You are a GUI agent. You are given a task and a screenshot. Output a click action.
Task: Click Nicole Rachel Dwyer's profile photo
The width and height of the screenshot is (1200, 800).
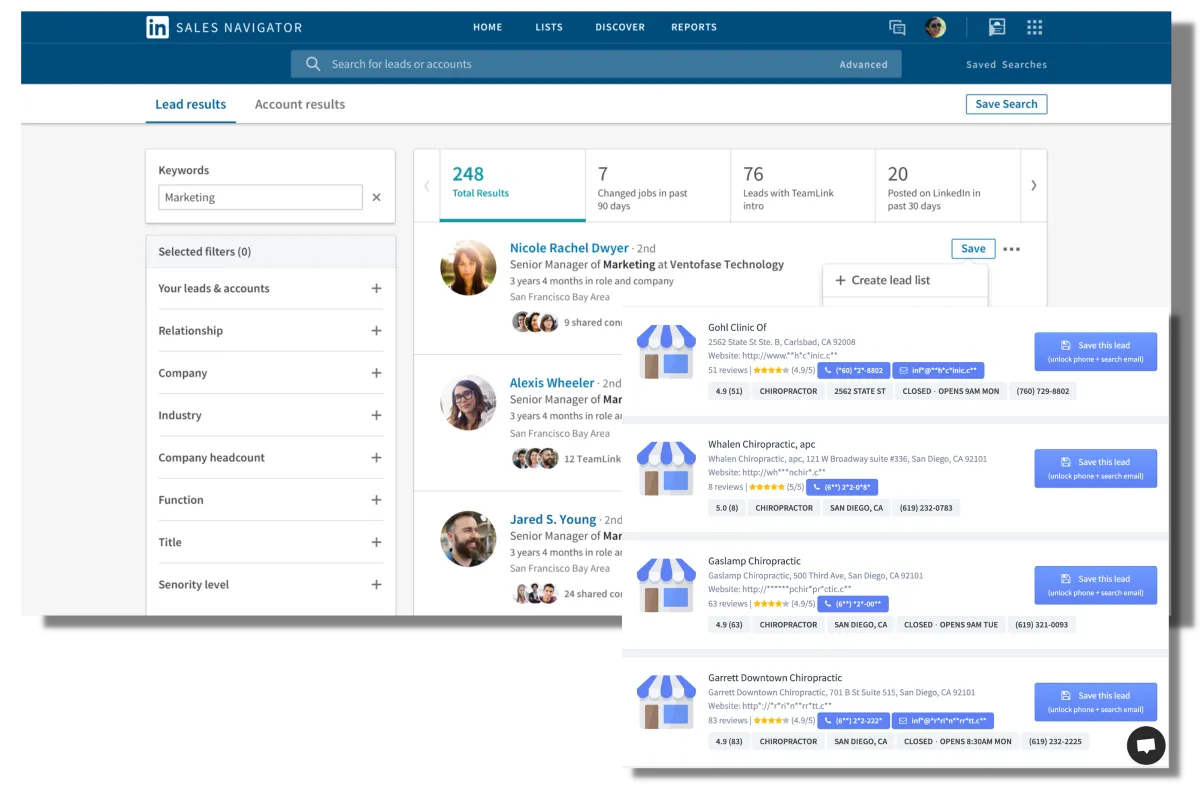[468, 267]
